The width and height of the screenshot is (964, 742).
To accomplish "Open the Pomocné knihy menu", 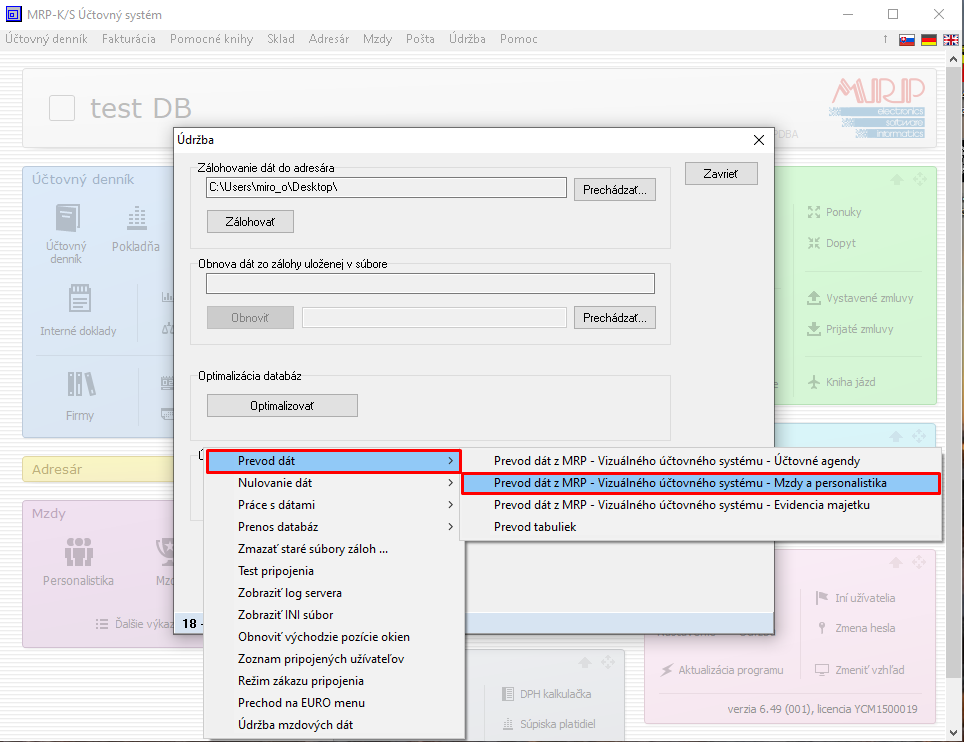I will click(x=211, y=39).
